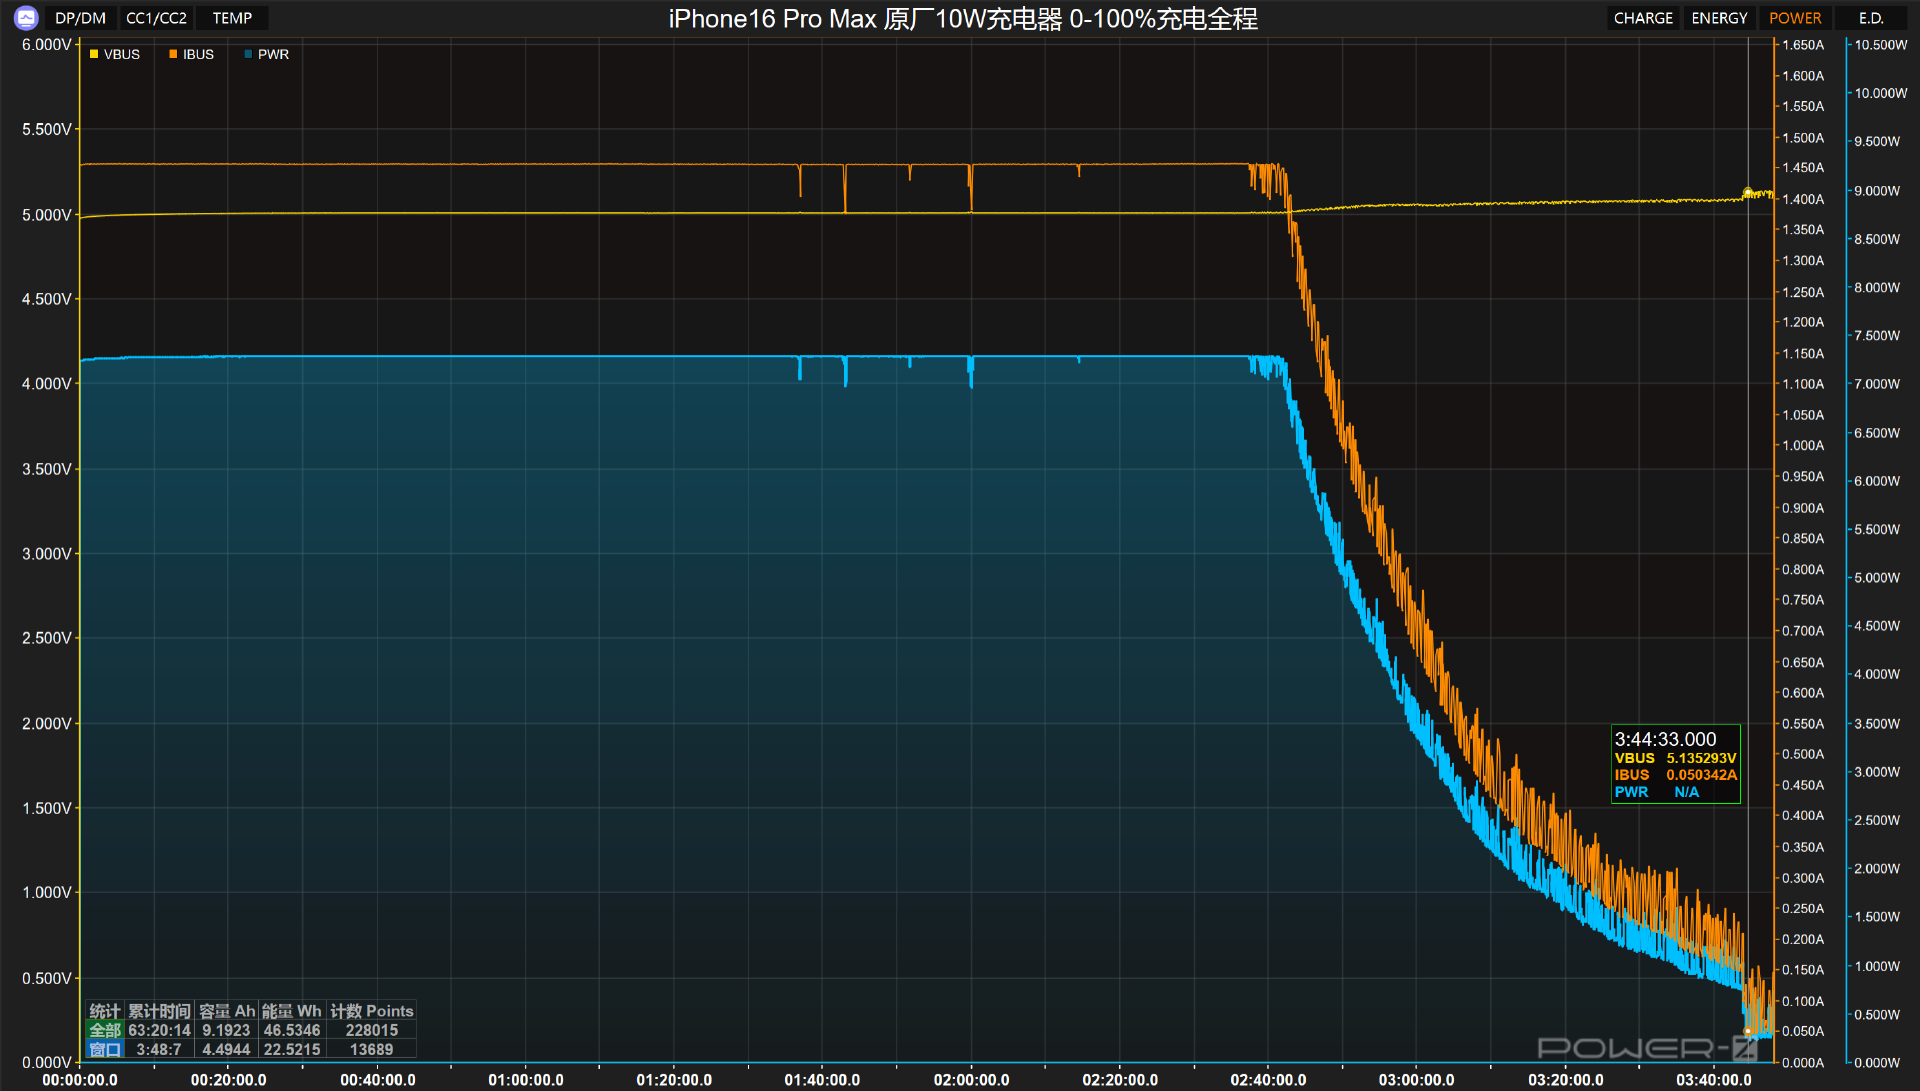Click the cursor marker dot on VBUS line
The height and width of the screenshot is (1091, 1920).
pyautogui.click(x=1748, y=192)
